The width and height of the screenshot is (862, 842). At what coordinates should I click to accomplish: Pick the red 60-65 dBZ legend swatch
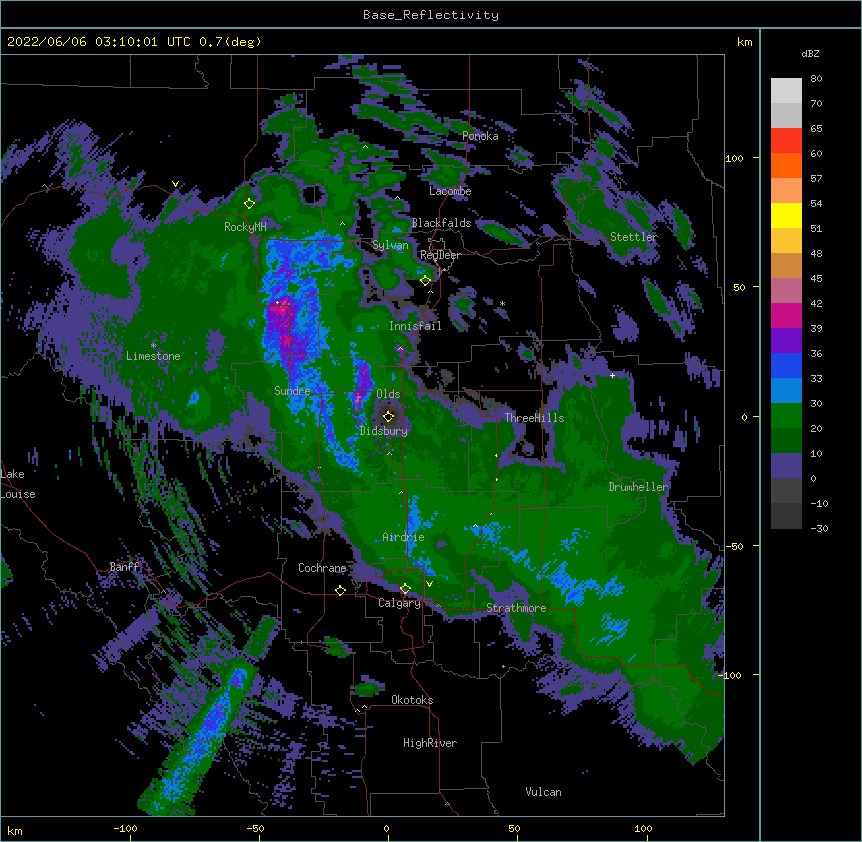786,141
